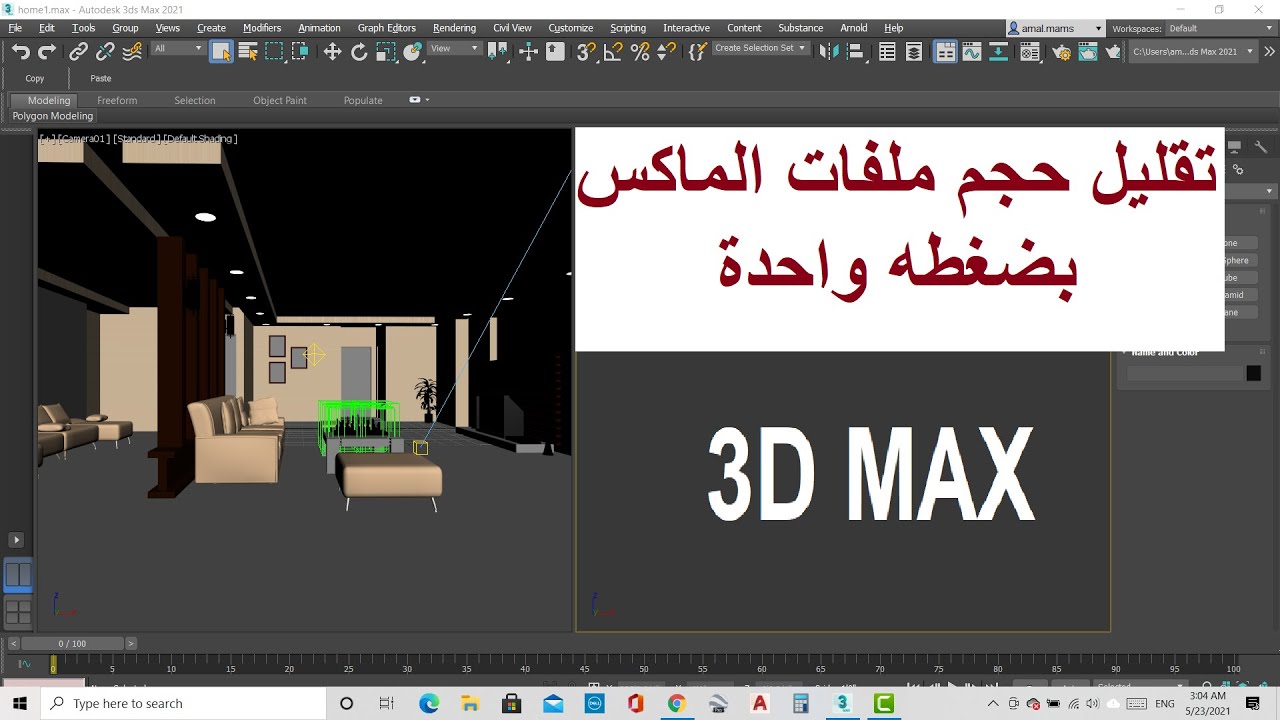
Task: Click the Select and Place tool
Action: pos(413,52)
